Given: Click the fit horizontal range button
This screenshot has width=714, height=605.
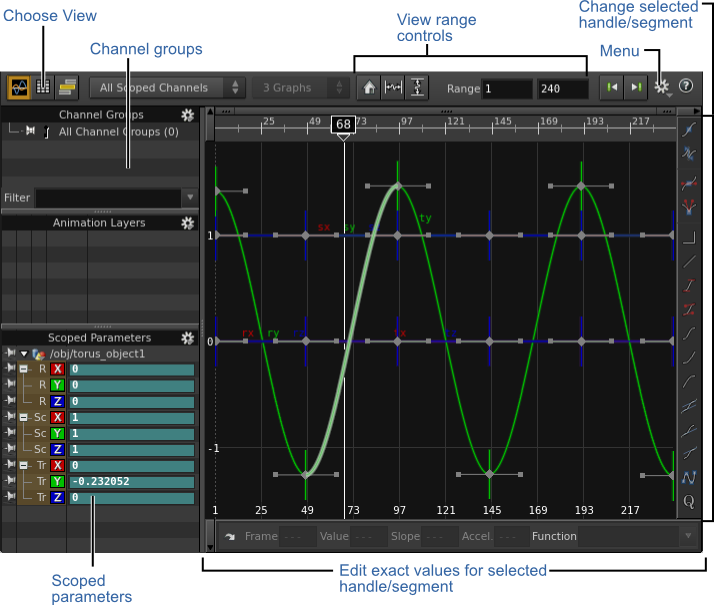Looking at the screenshot, I should pyautogui.click(x=394, y=88).
